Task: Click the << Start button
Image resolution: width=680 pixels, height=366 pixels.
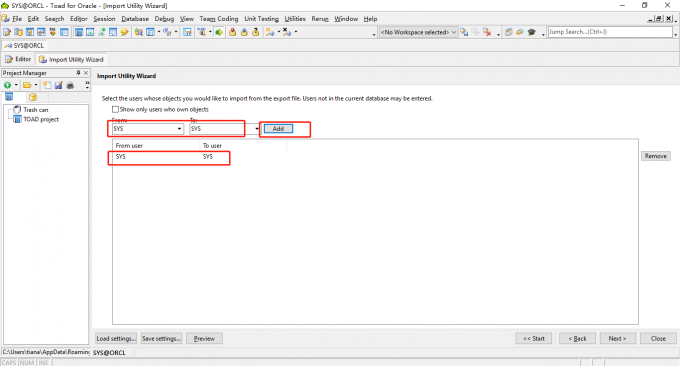Action: 534,338
